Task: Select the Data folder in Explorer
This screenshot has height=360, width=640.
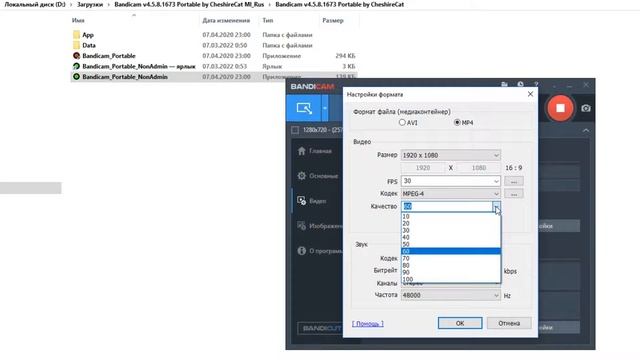Action: pos(89,45)
